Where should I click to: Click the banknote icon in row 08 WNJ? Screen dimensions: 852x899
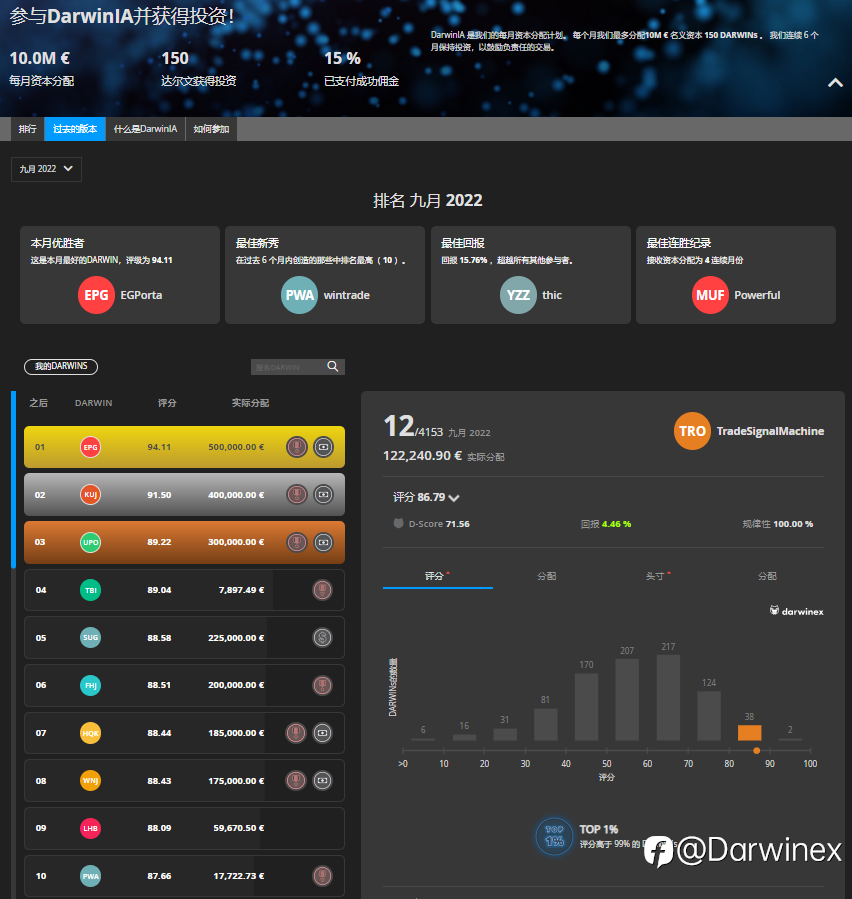[322, 780]
